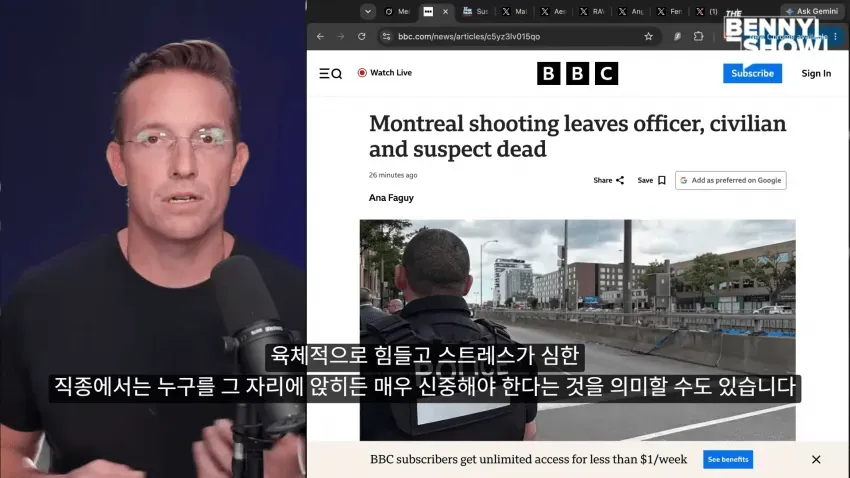850x478 pixels.
Task: Switch to the 'Mer' tab
Action: click(x=397, y=11)
